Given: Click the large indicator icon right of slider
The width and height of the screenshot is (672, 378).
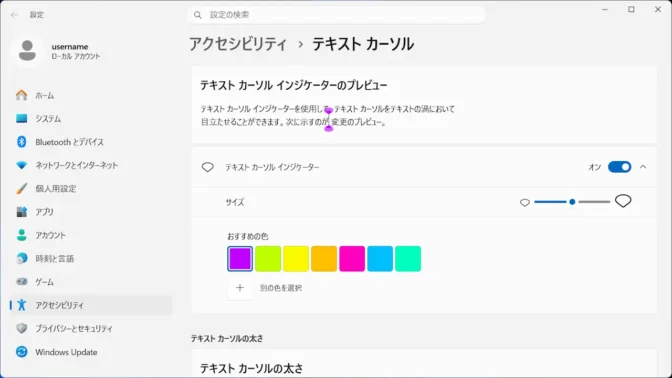Looking at the screenshot, I should click(623, 201).
